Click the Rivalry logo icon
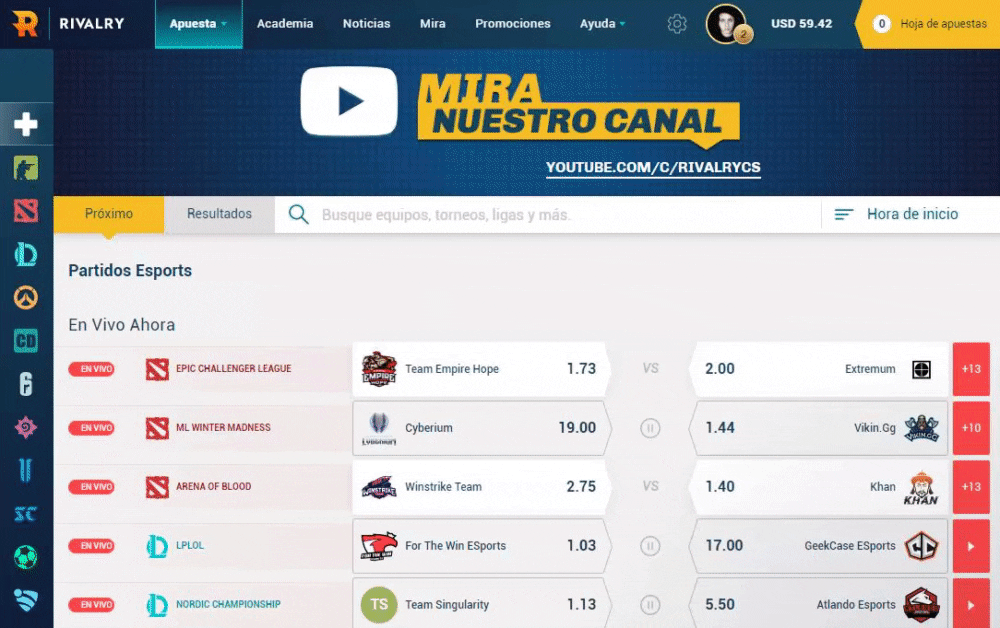 tap(25, 24)
